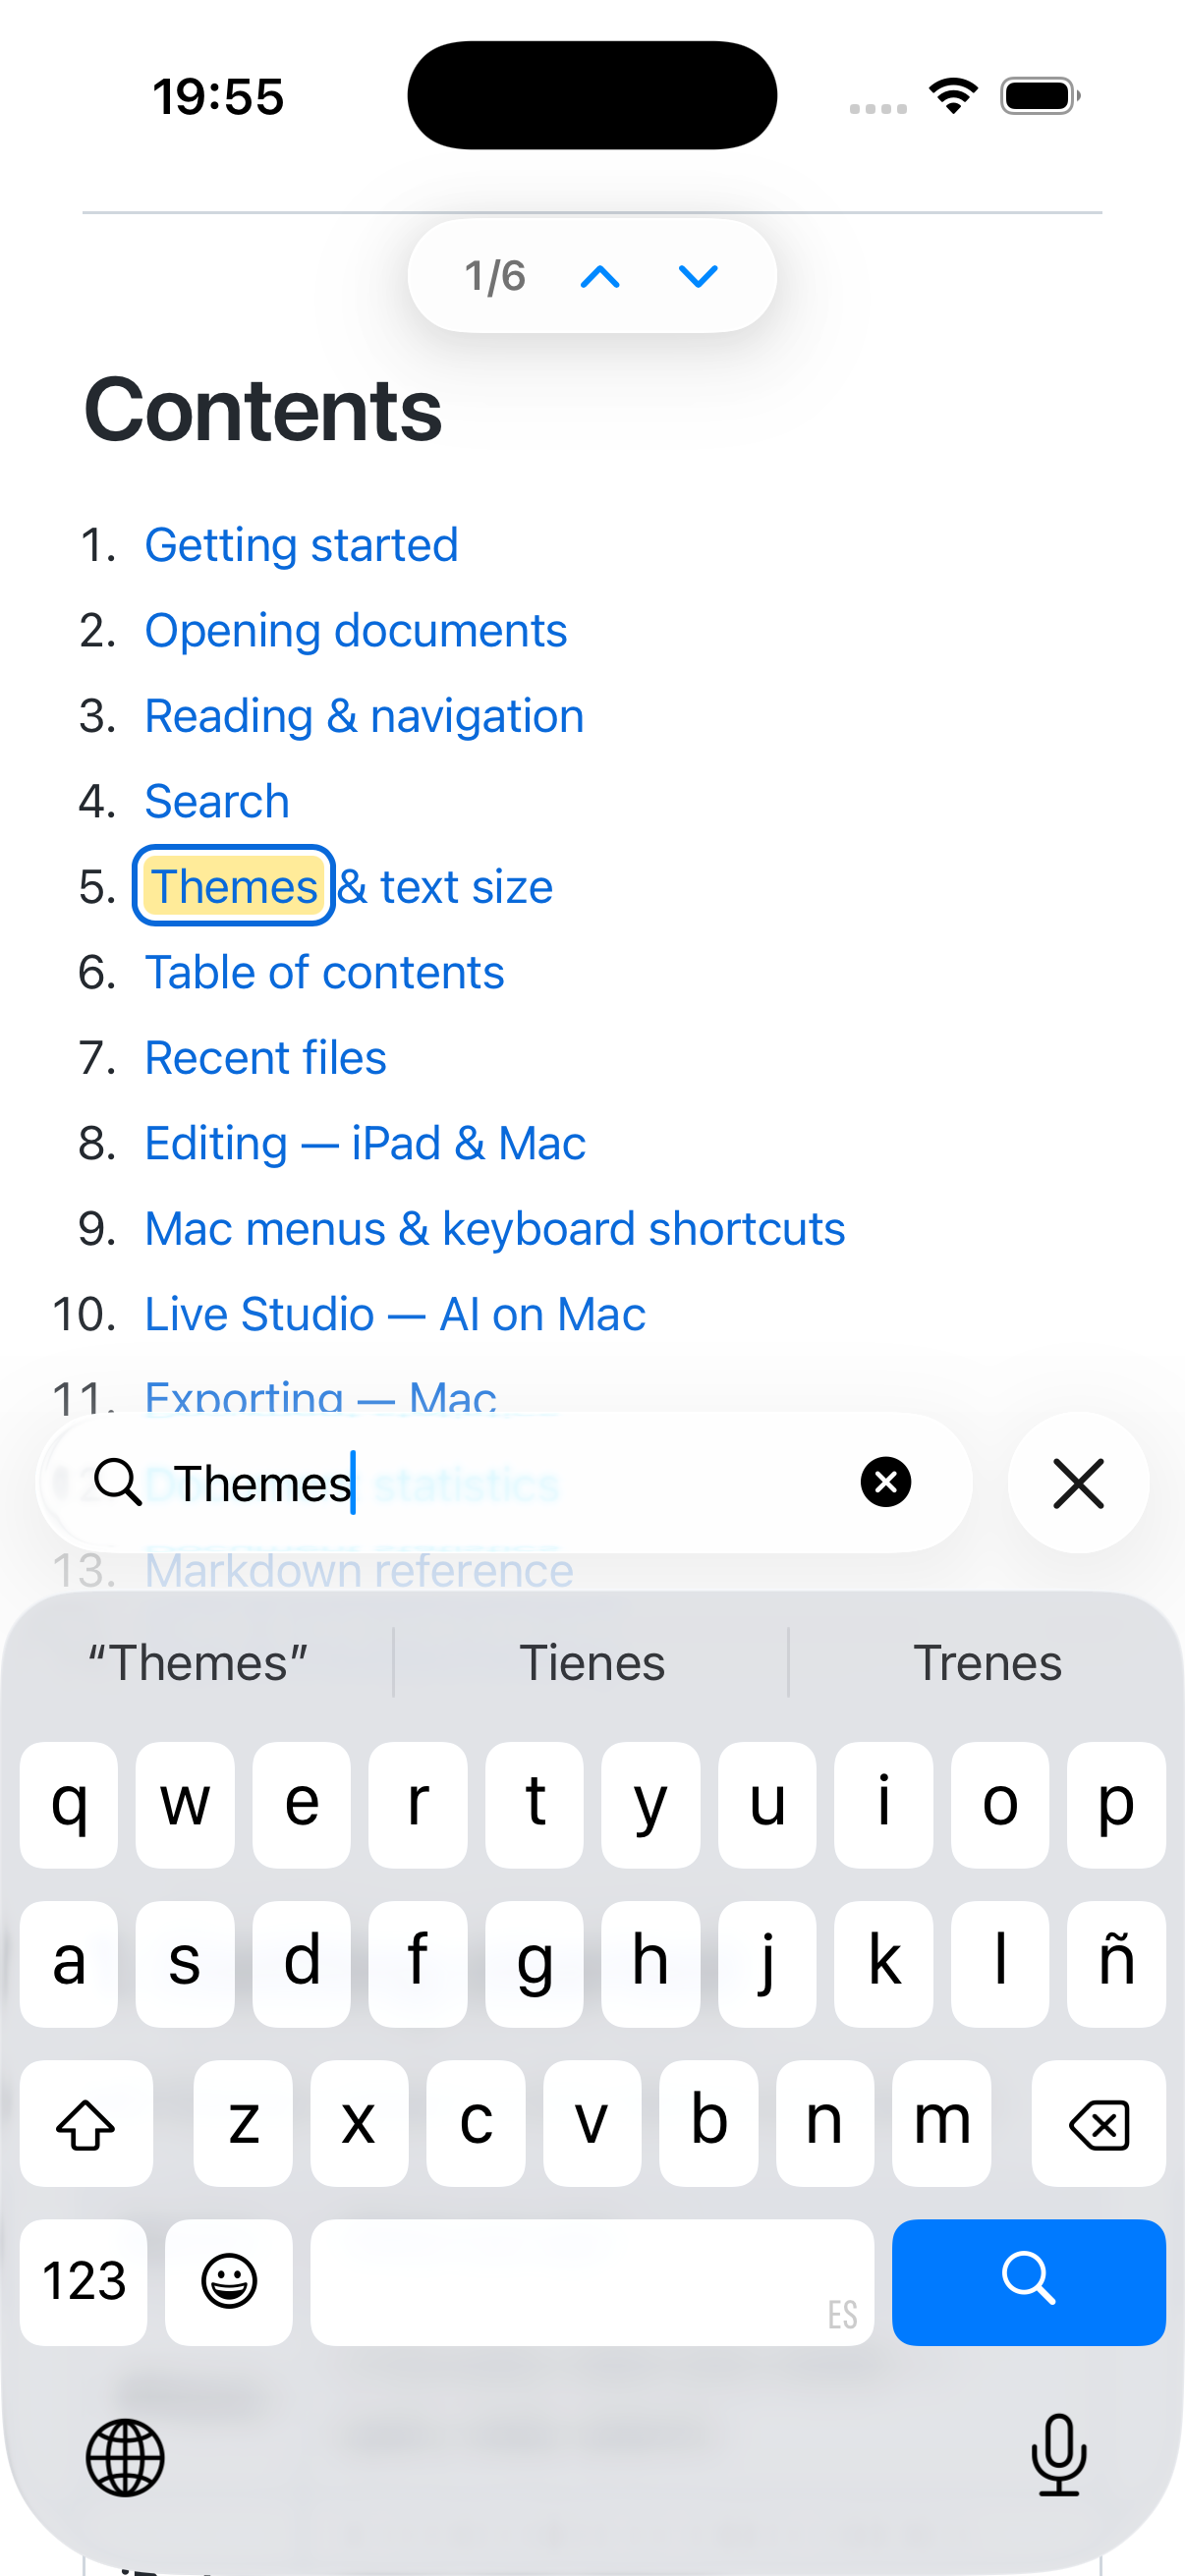Open the highlighted Themes & text size link

(x=349, y=887)
